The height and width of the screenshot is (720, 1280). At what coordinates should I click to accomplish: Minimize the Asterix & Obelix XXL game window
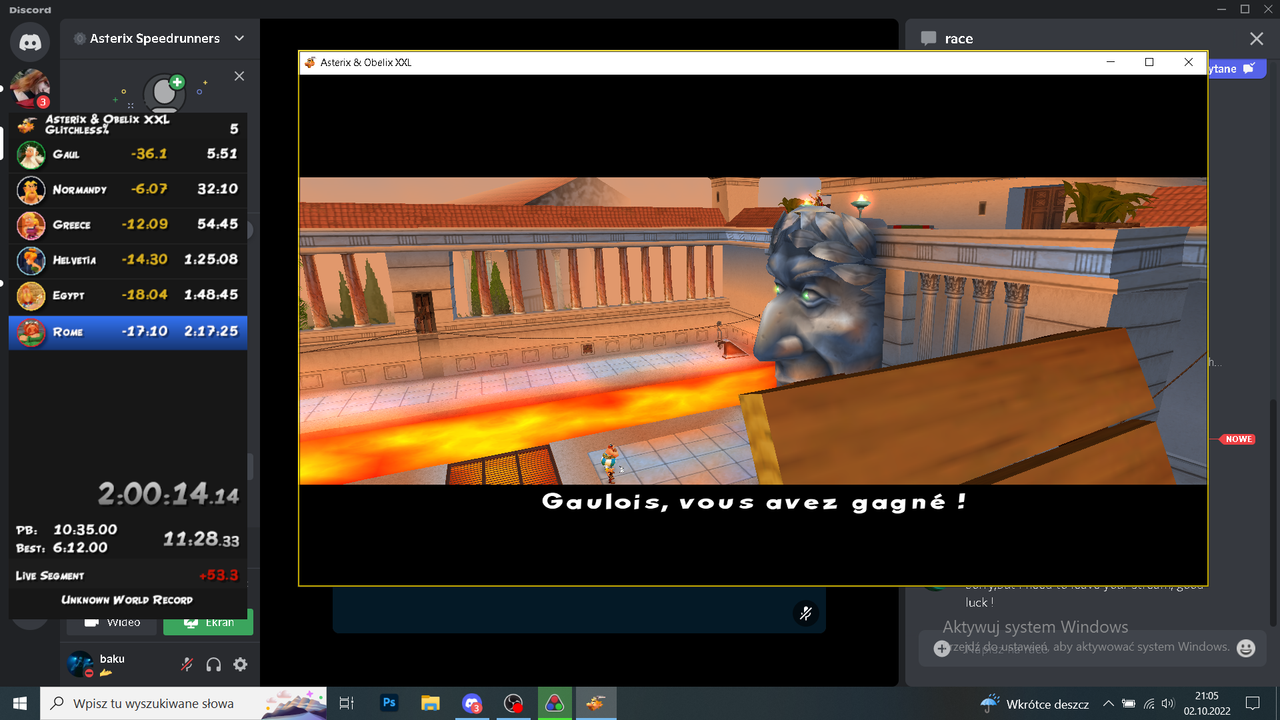(1111, 62)
